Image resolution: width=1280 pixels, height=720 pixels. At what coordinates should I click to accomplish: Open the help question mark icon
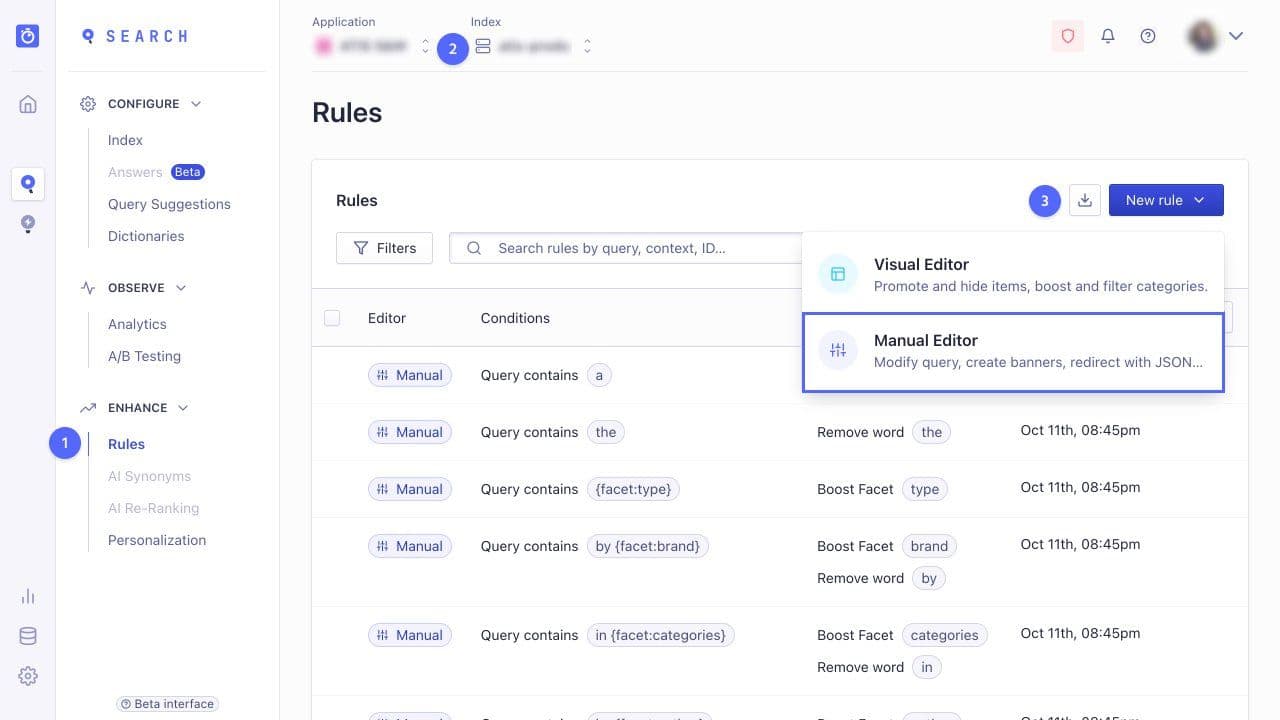[1148, 36]
